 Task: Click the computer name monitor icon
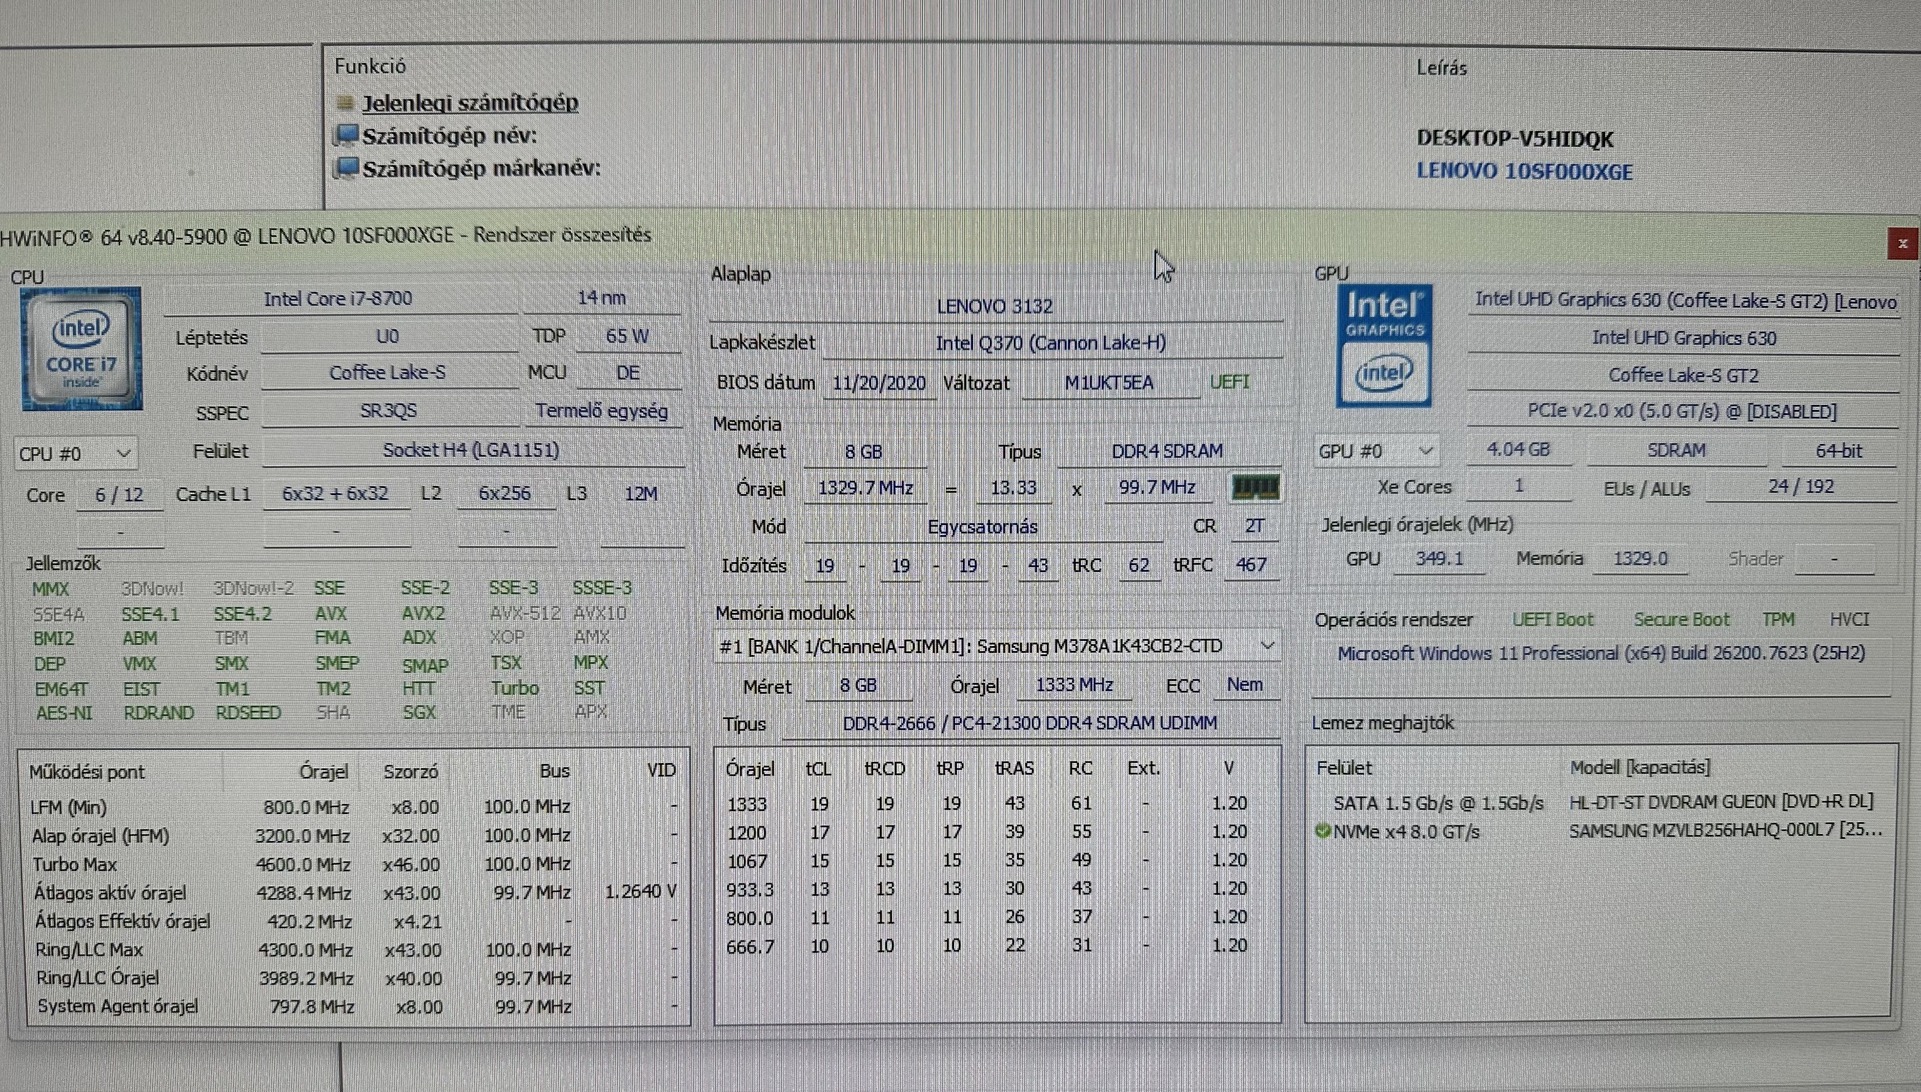(x=346, y=135)
